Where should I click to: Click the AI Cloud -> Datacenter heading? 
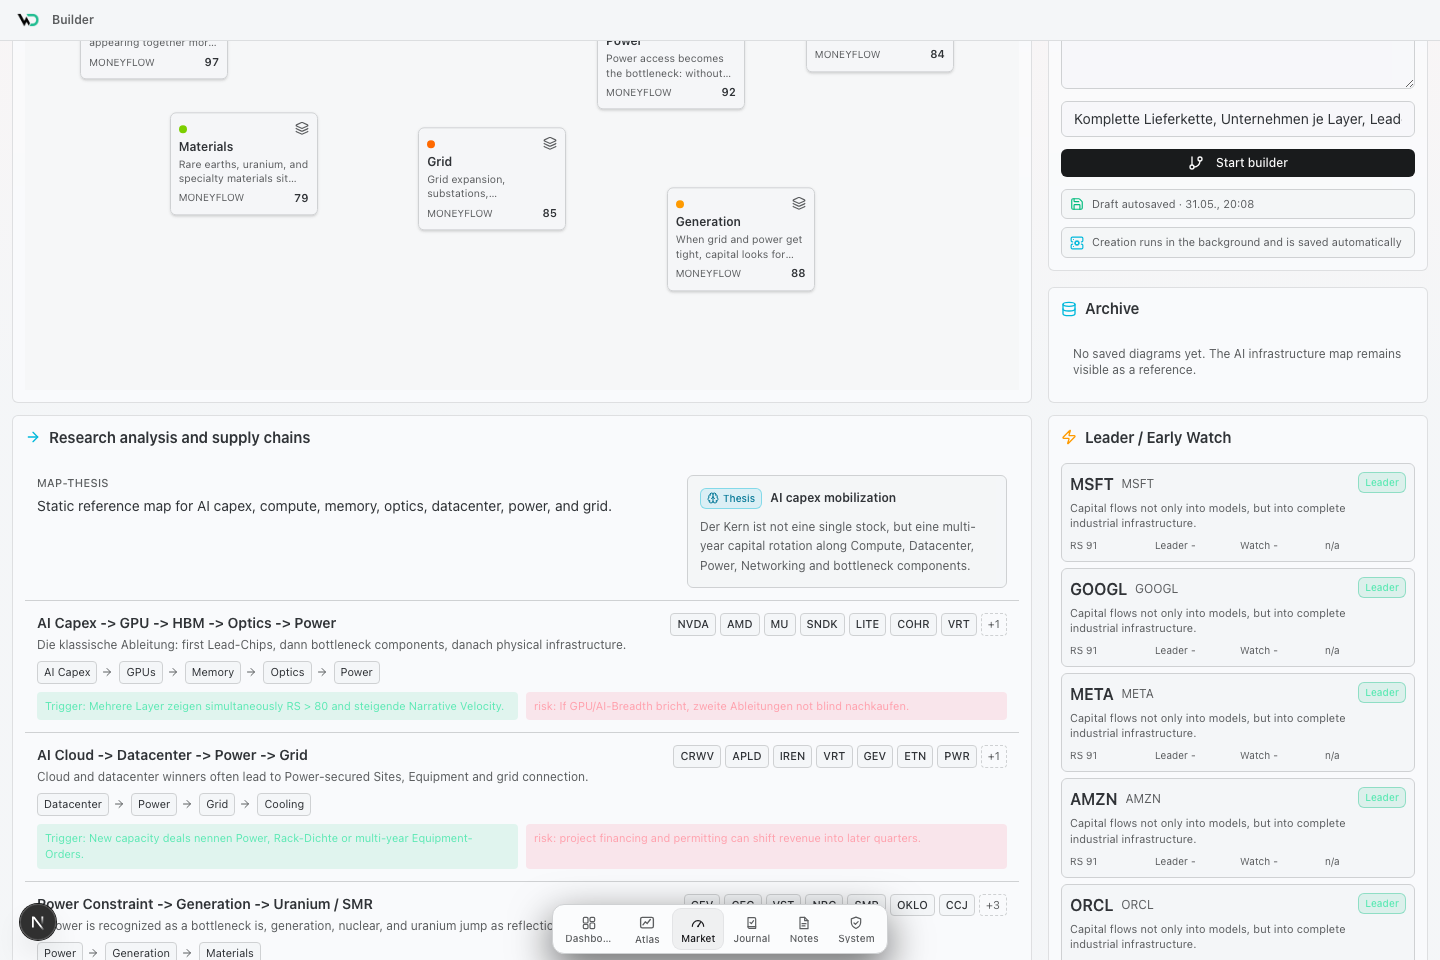pos(172,755)
